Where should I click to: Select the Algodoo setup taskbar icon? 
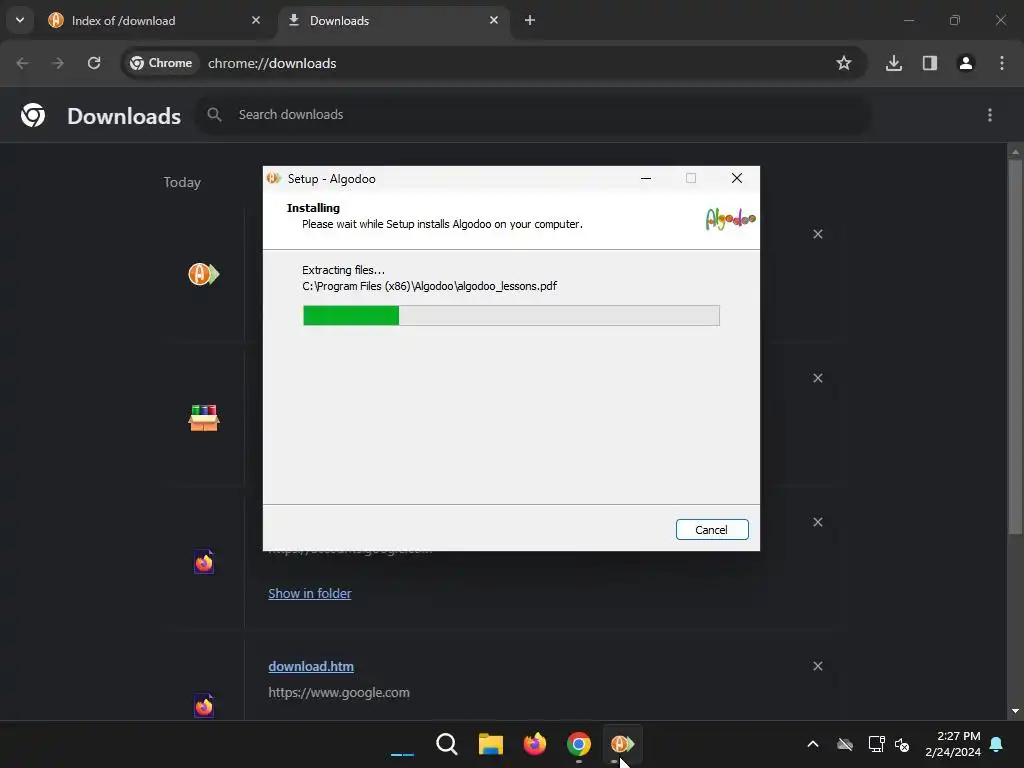(x=622, y=744)
